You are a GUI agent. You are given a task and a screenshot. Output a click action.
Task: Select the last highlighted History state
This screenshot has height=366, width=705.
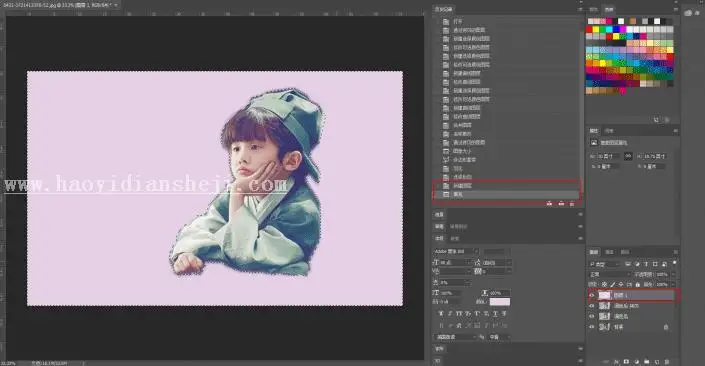[506, 194]
